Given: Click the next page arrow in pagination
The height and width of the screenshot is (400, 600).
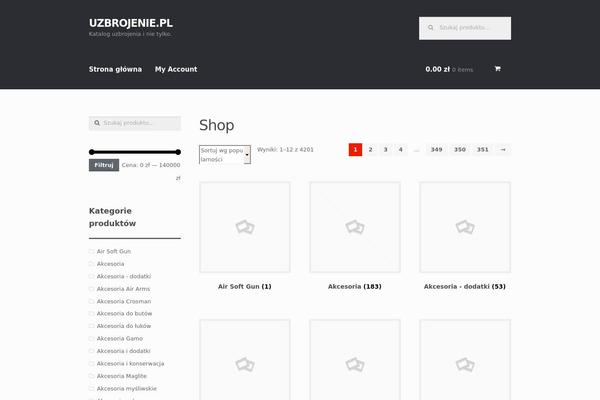Looking at the screenshot, I should (x=503, y=149).
